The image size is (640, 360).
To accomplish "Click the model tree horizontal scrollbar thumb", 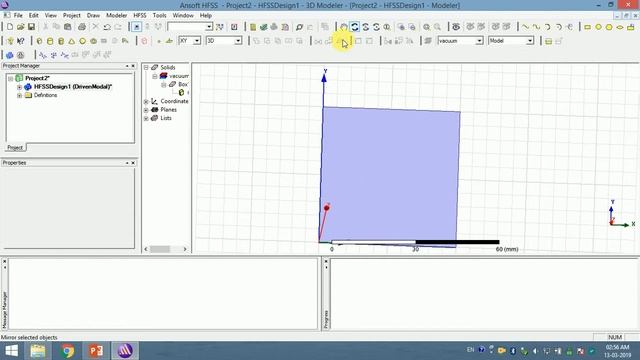I will click(160, 249).
